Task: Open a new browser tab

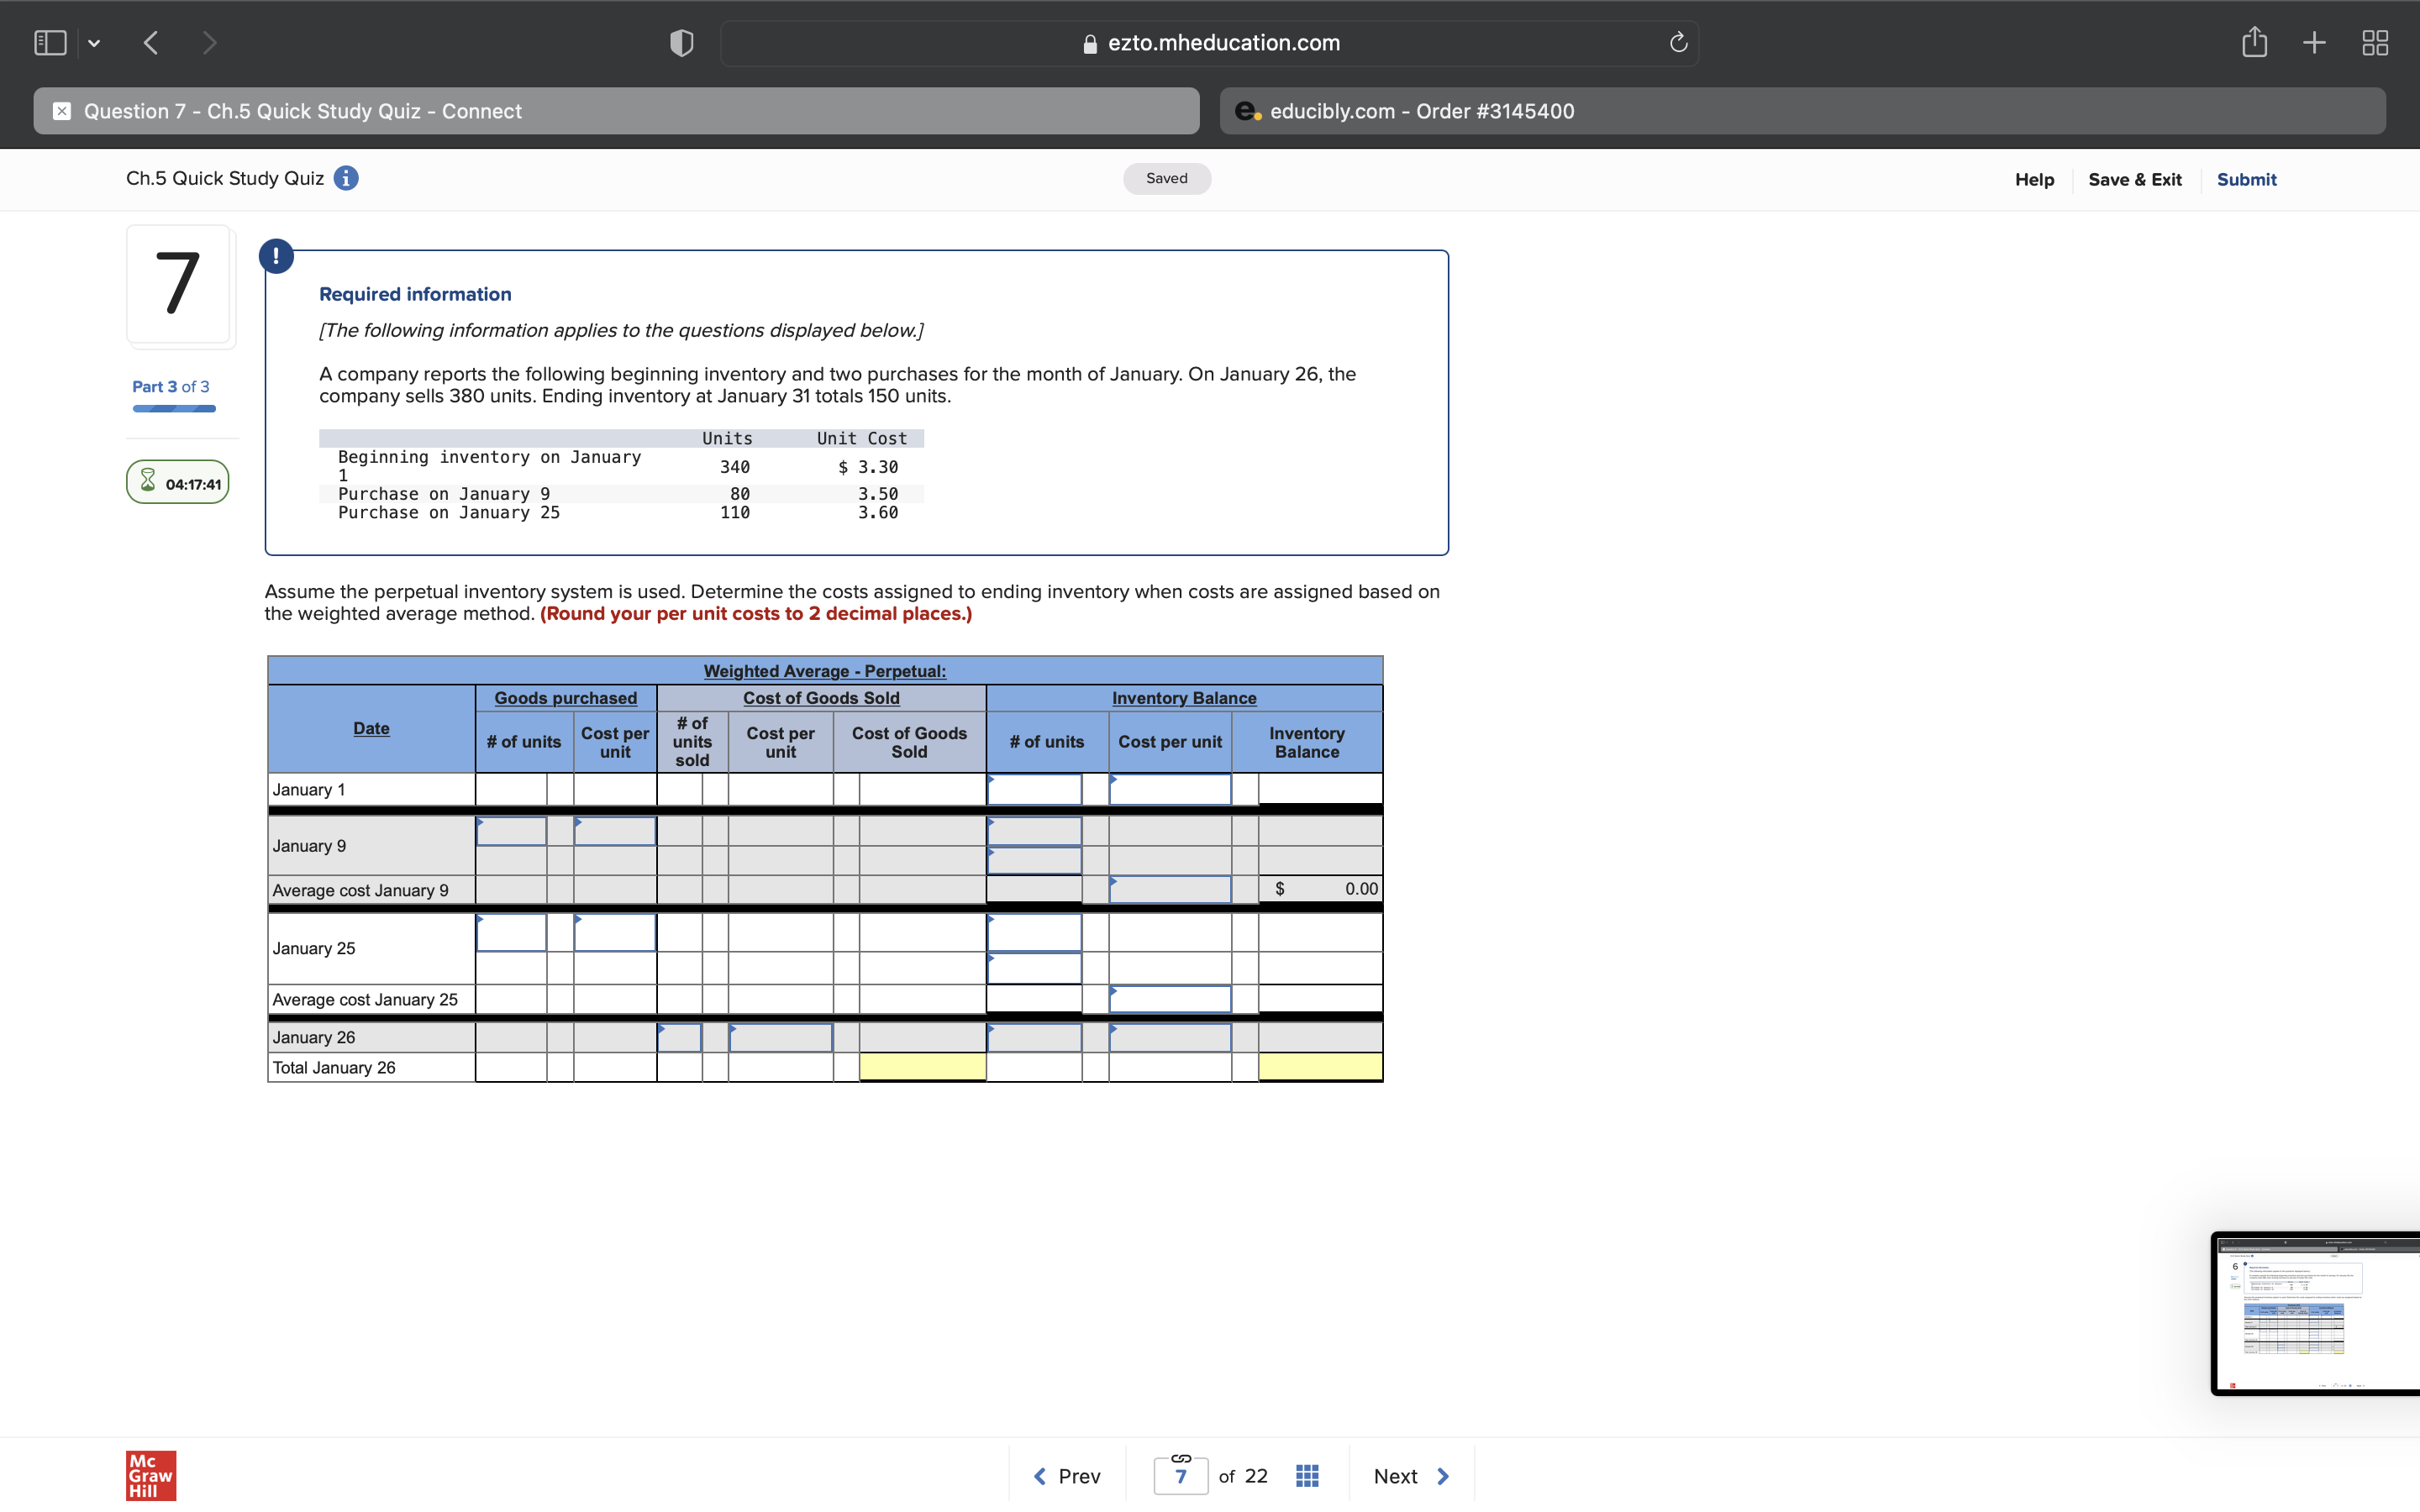Action: [x=2313, y=42]
